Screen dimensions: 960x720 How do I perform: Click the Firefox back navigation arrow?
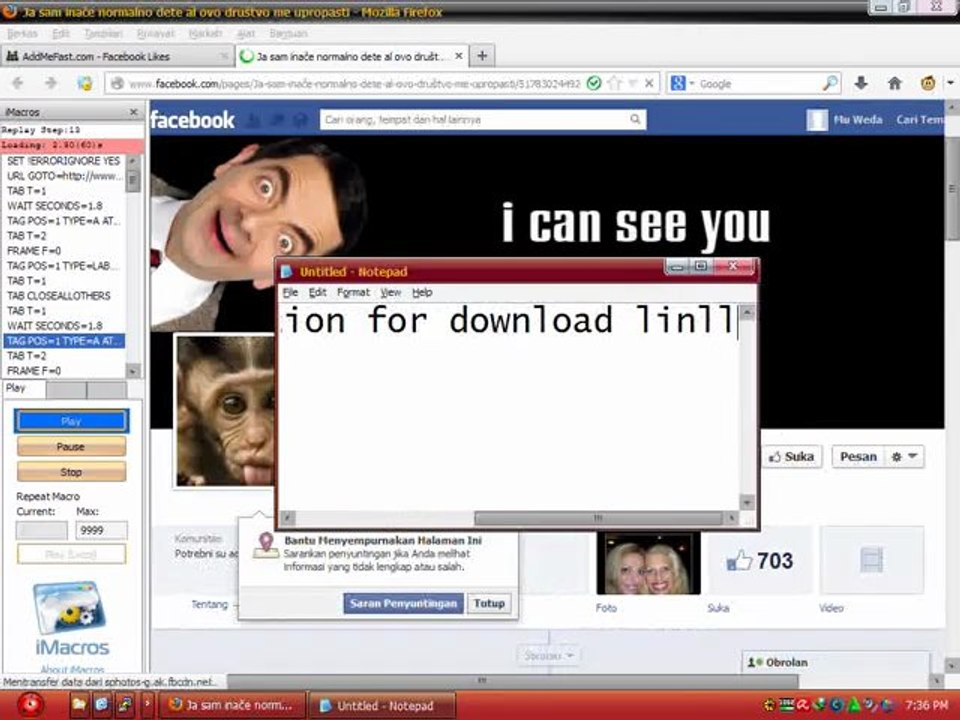pyautogui.click(x=18, y=83)
